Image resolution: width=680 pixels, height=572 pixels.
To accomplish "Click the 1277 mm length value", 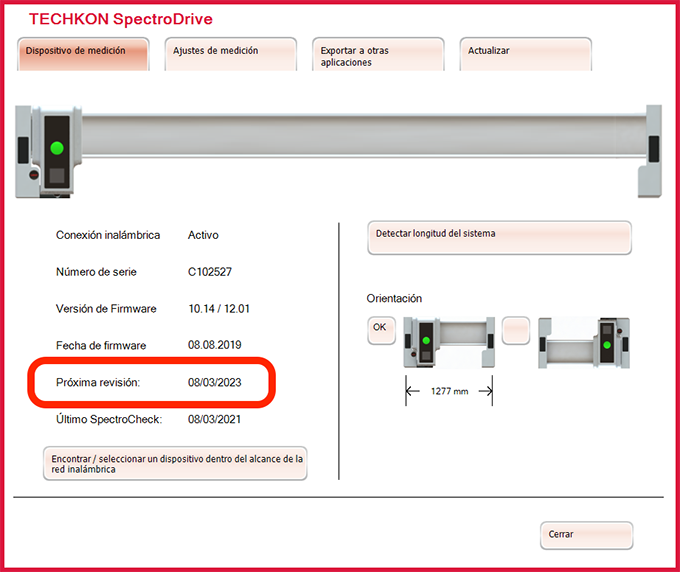I will [449, 391].
